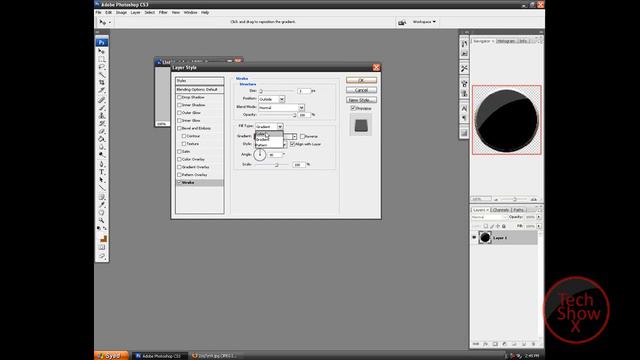Switch to the Channels tab

[500, 210]
